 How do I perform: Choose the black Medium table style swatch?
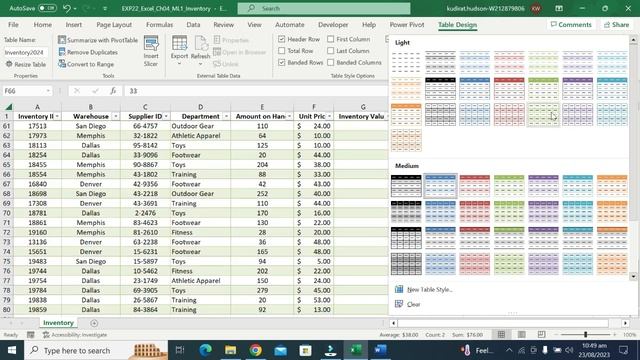coord(406,186)
